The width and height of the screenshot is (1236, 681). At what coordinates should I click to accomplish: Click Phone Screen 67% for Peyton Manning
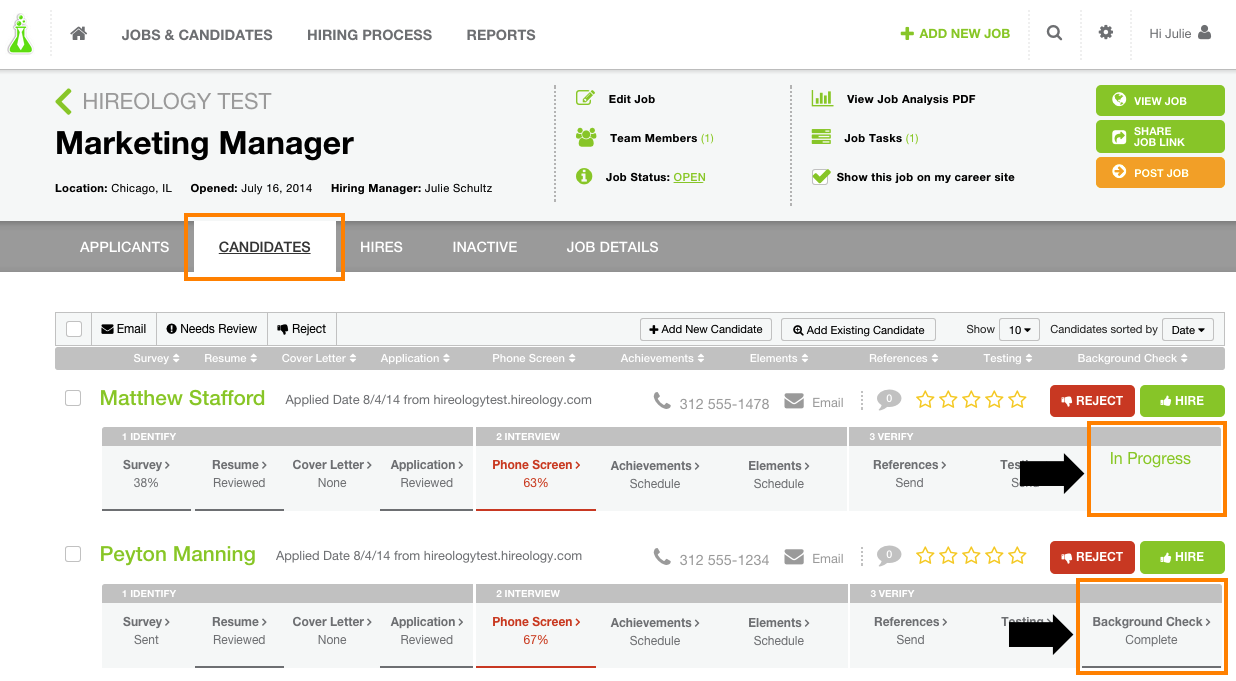536,629
